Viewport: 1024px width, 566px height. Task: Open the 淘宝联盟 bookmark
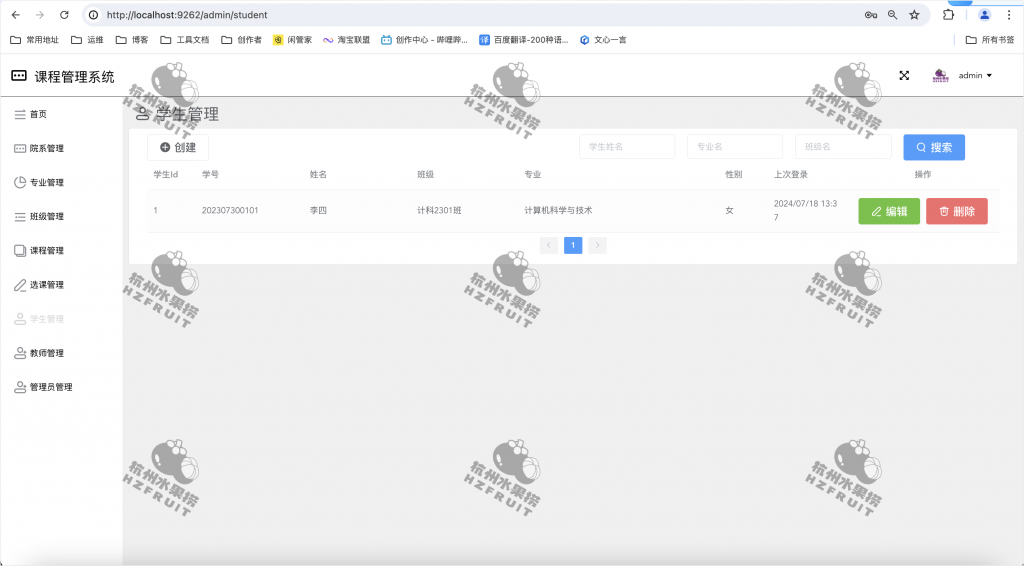(x=346, y=40)
